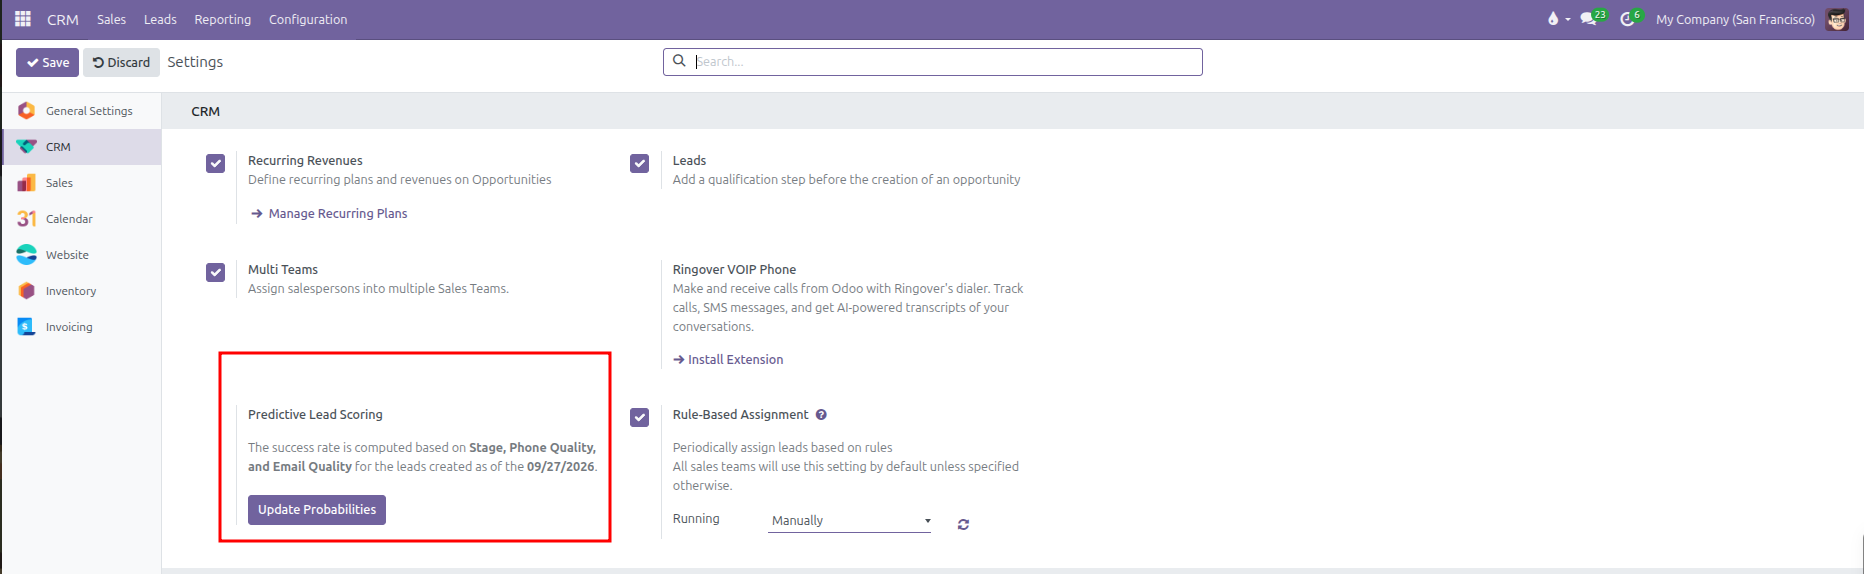Open the apps grid home menu

[23, 19]
